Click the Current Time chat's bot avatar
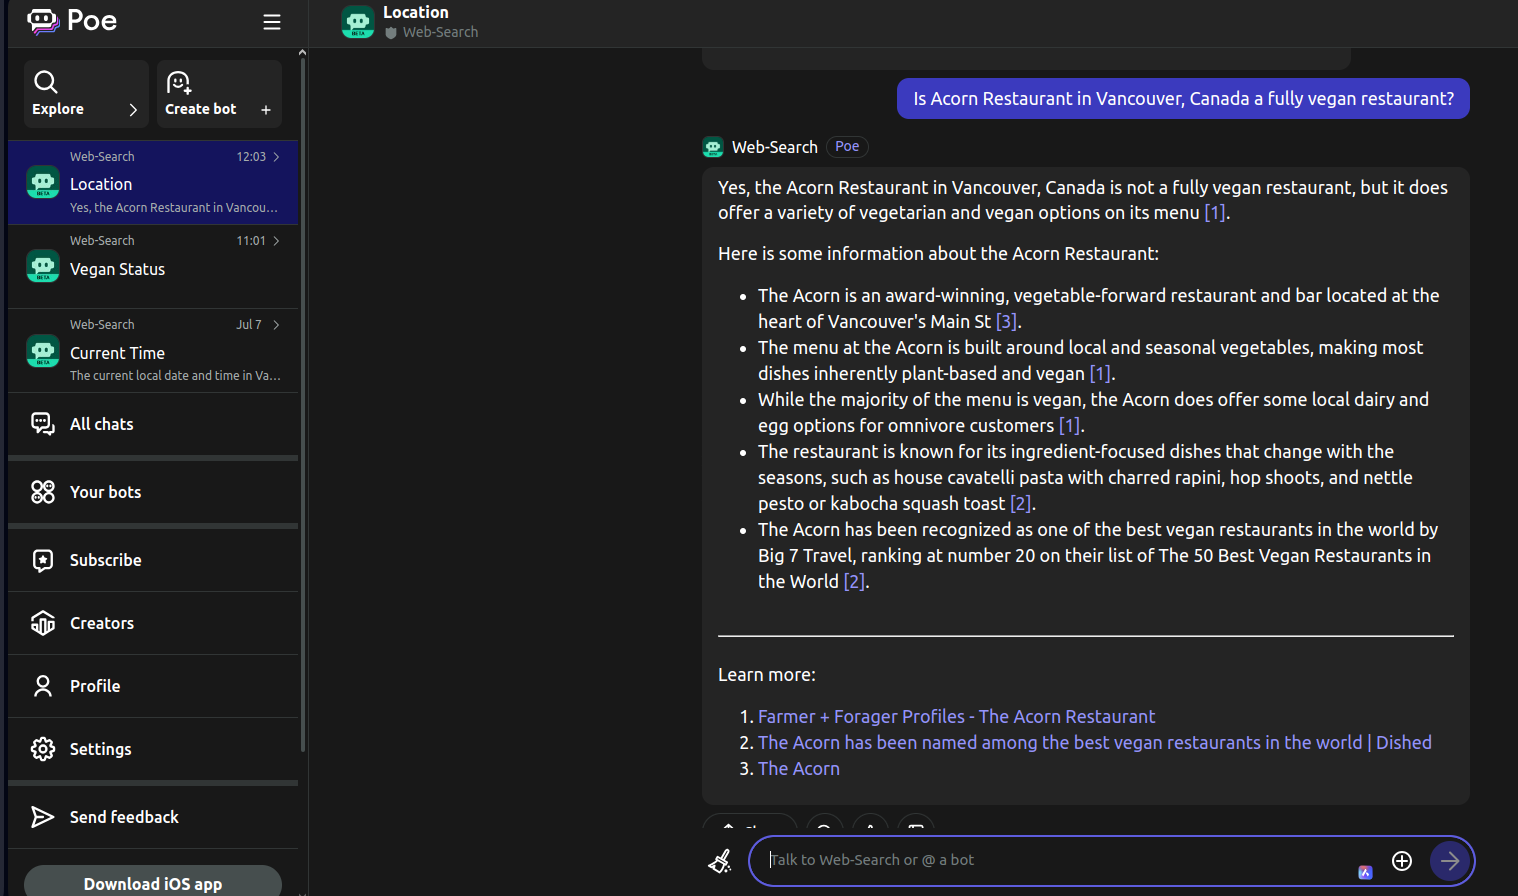The width and height of the screenshot is (1518, 896). point(43,350)
